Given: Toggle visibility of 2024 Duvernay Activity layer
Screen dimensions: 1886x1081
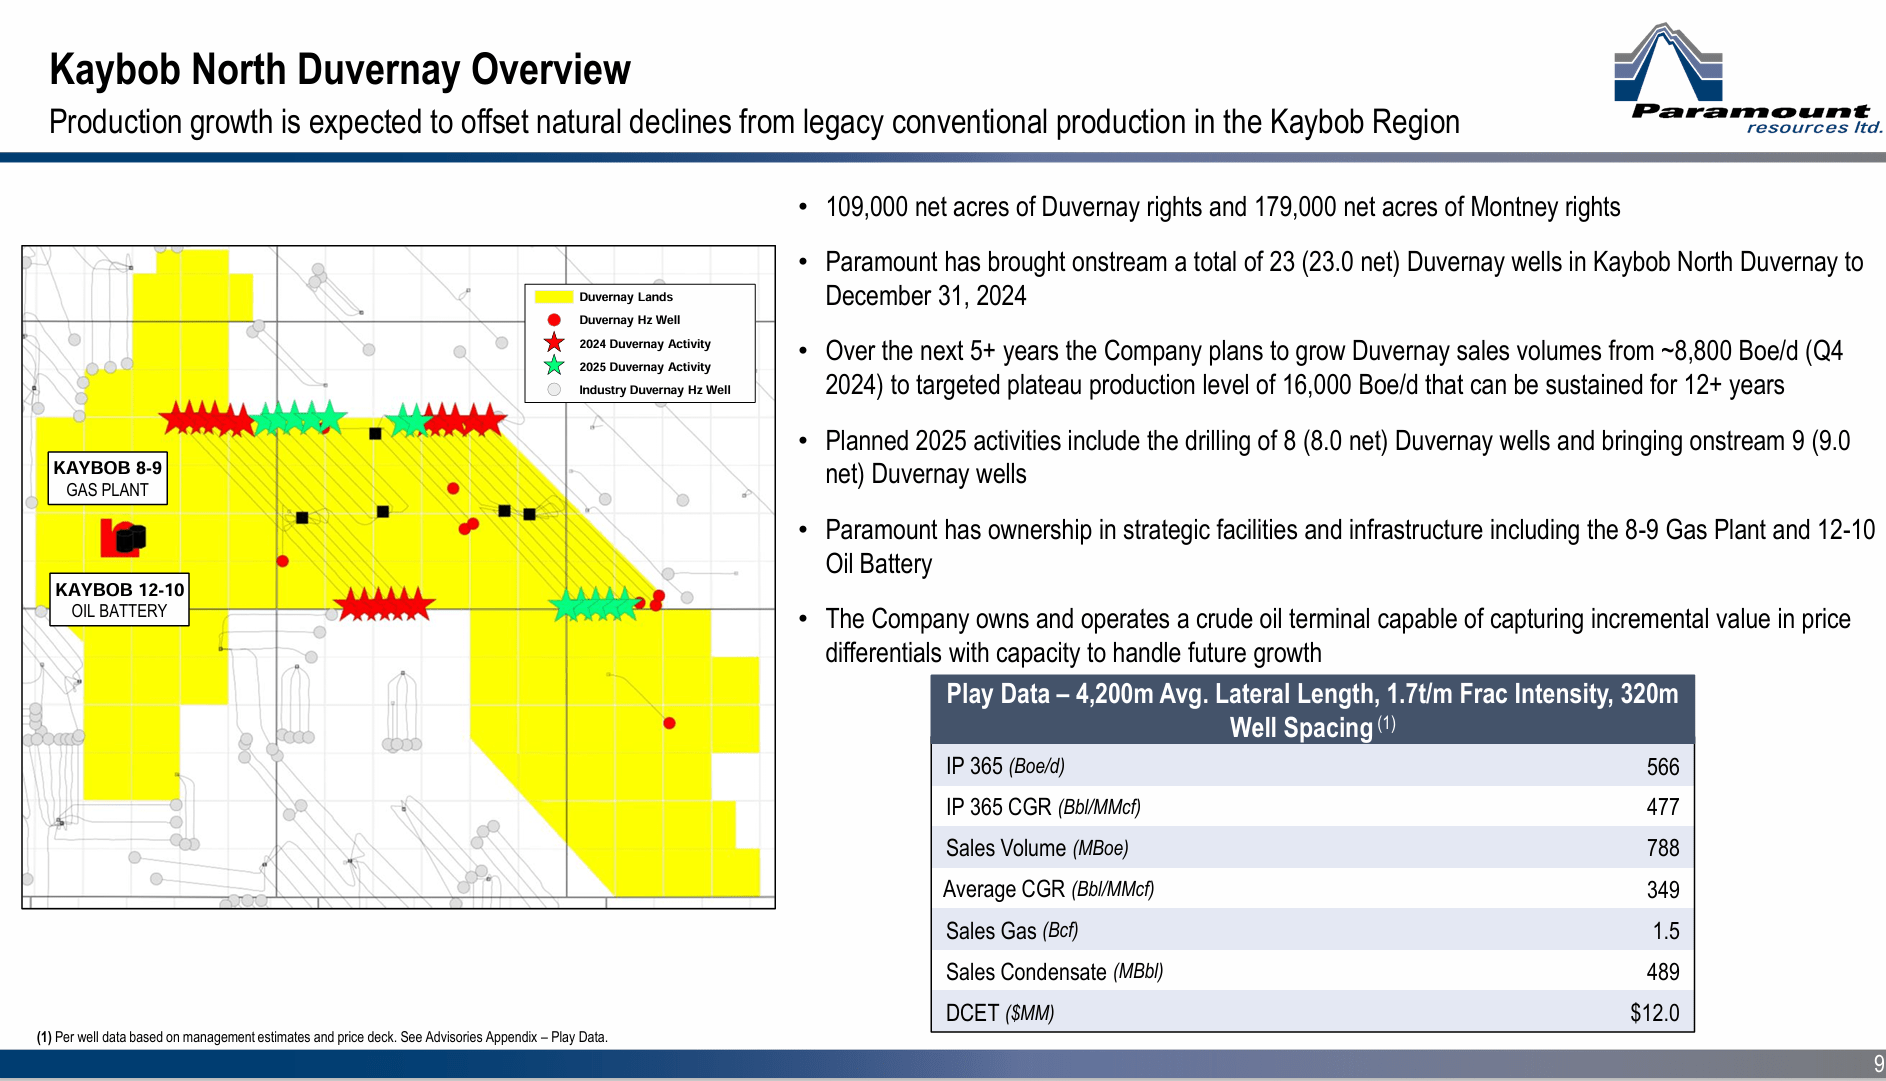Looking at the screenshot, I should pyautogui.click(x=646, y=343).
